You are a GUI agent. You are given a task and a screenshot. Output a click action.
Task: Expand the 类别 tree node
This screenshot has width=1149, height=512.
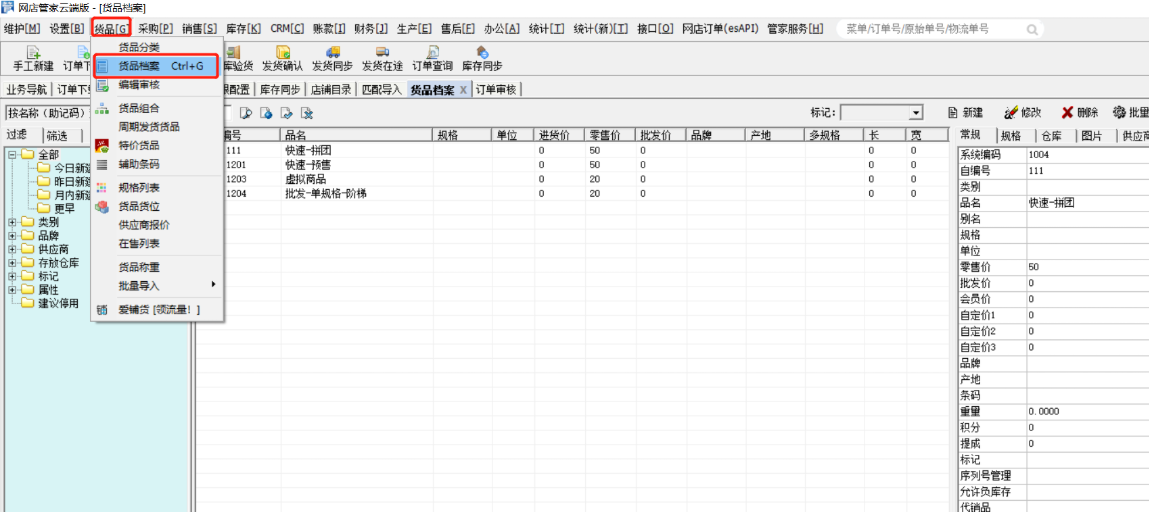tap(12, 222)
